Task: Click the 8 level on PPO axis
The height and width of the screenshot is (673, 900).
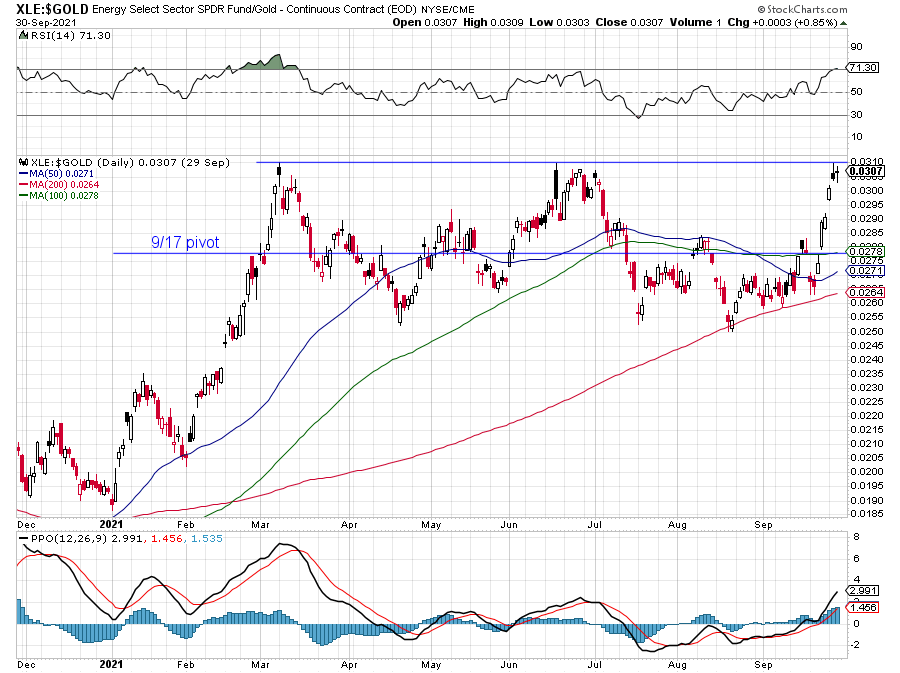Action: click(x=856, y=537)
